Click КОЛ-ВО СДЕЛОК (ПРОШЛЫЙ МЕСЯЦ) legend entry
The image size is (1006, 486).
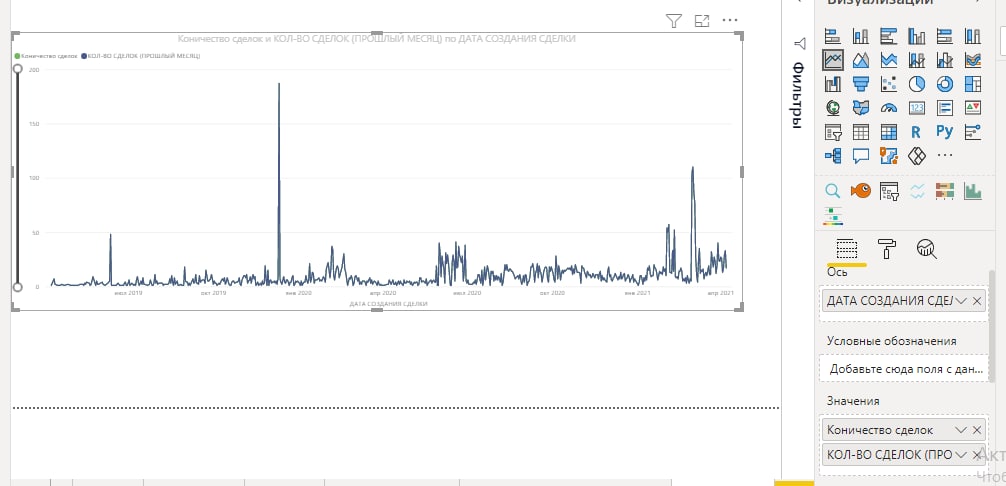pos(141,56)
